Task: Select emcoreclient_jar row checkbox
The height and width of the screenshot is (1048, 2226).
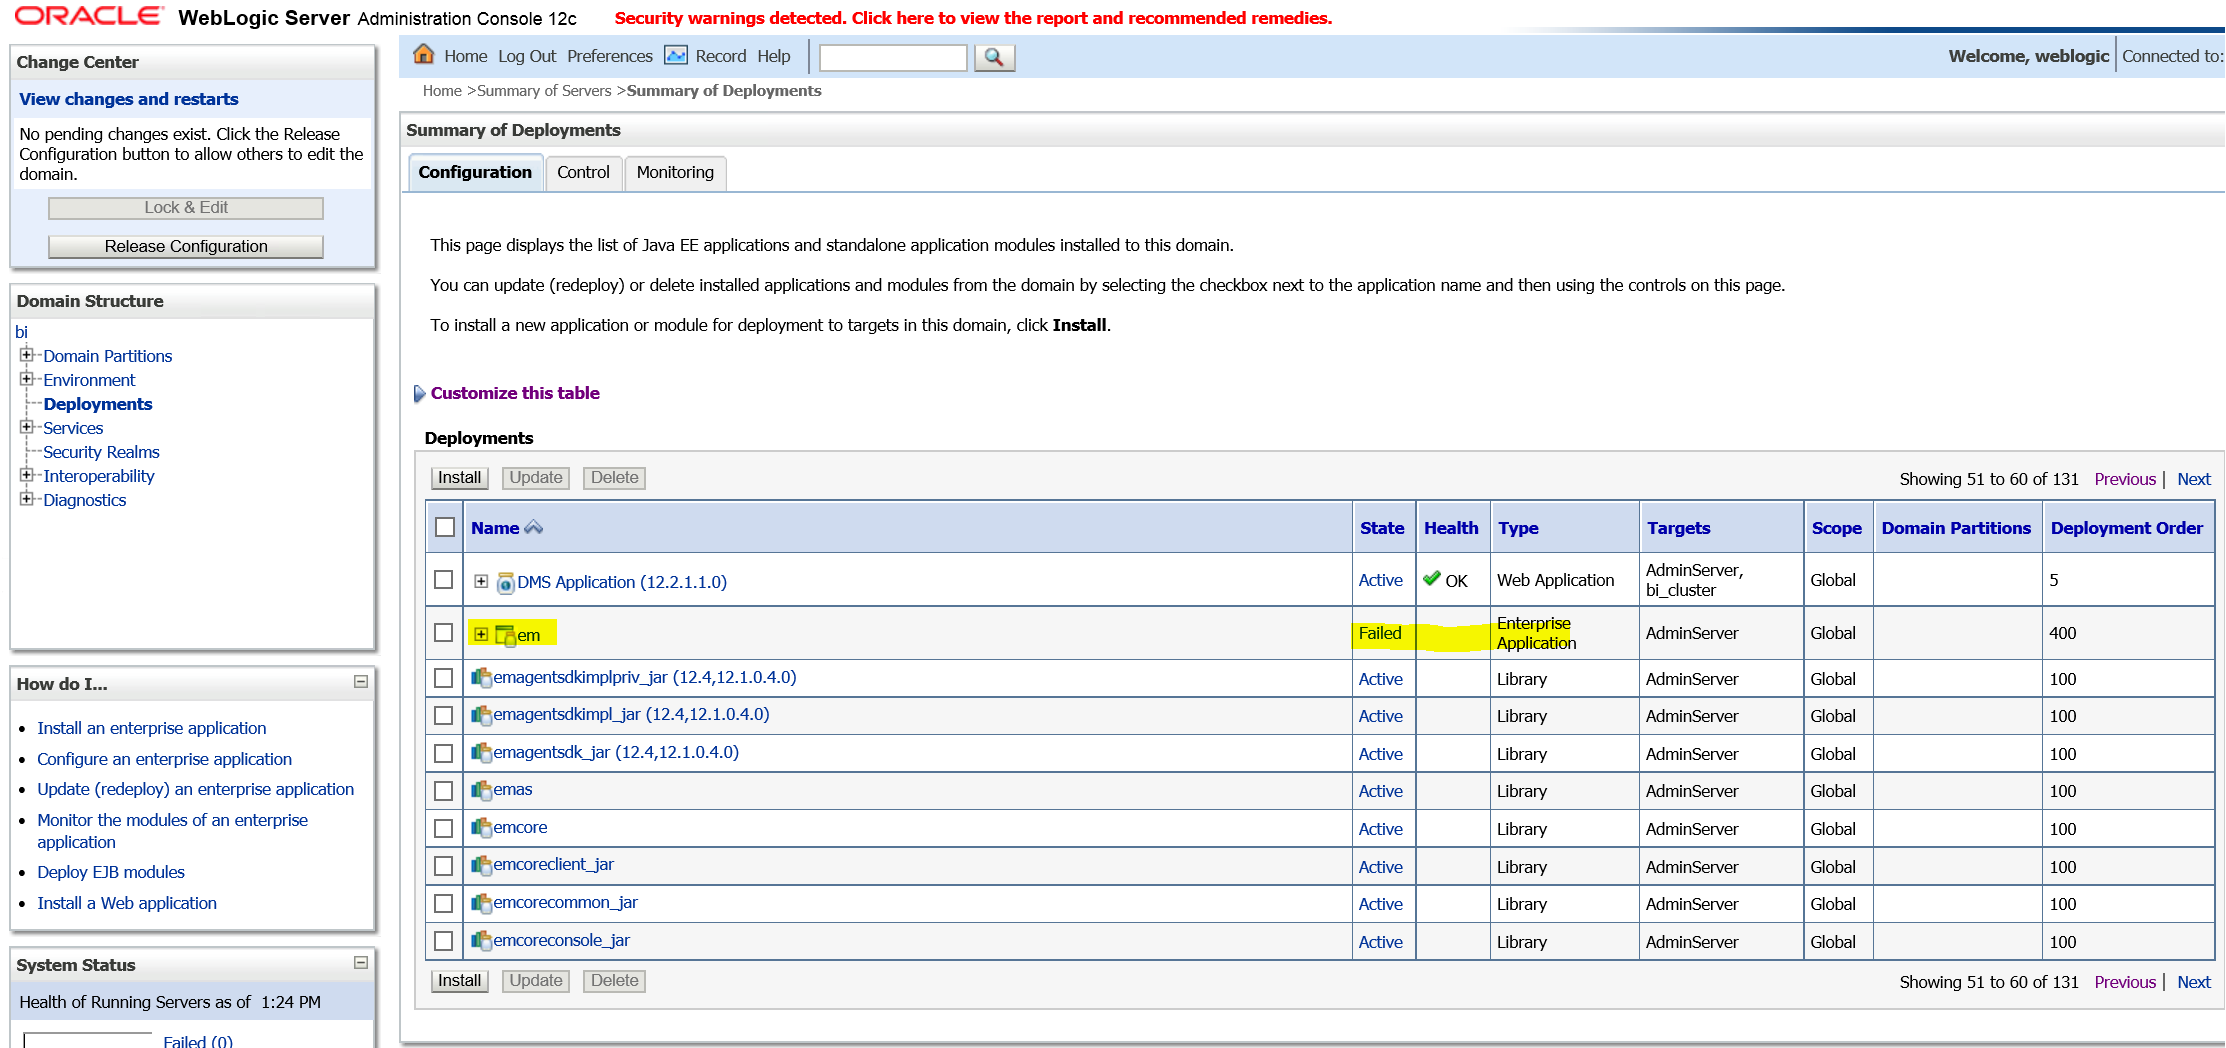Action: [444, 866]
